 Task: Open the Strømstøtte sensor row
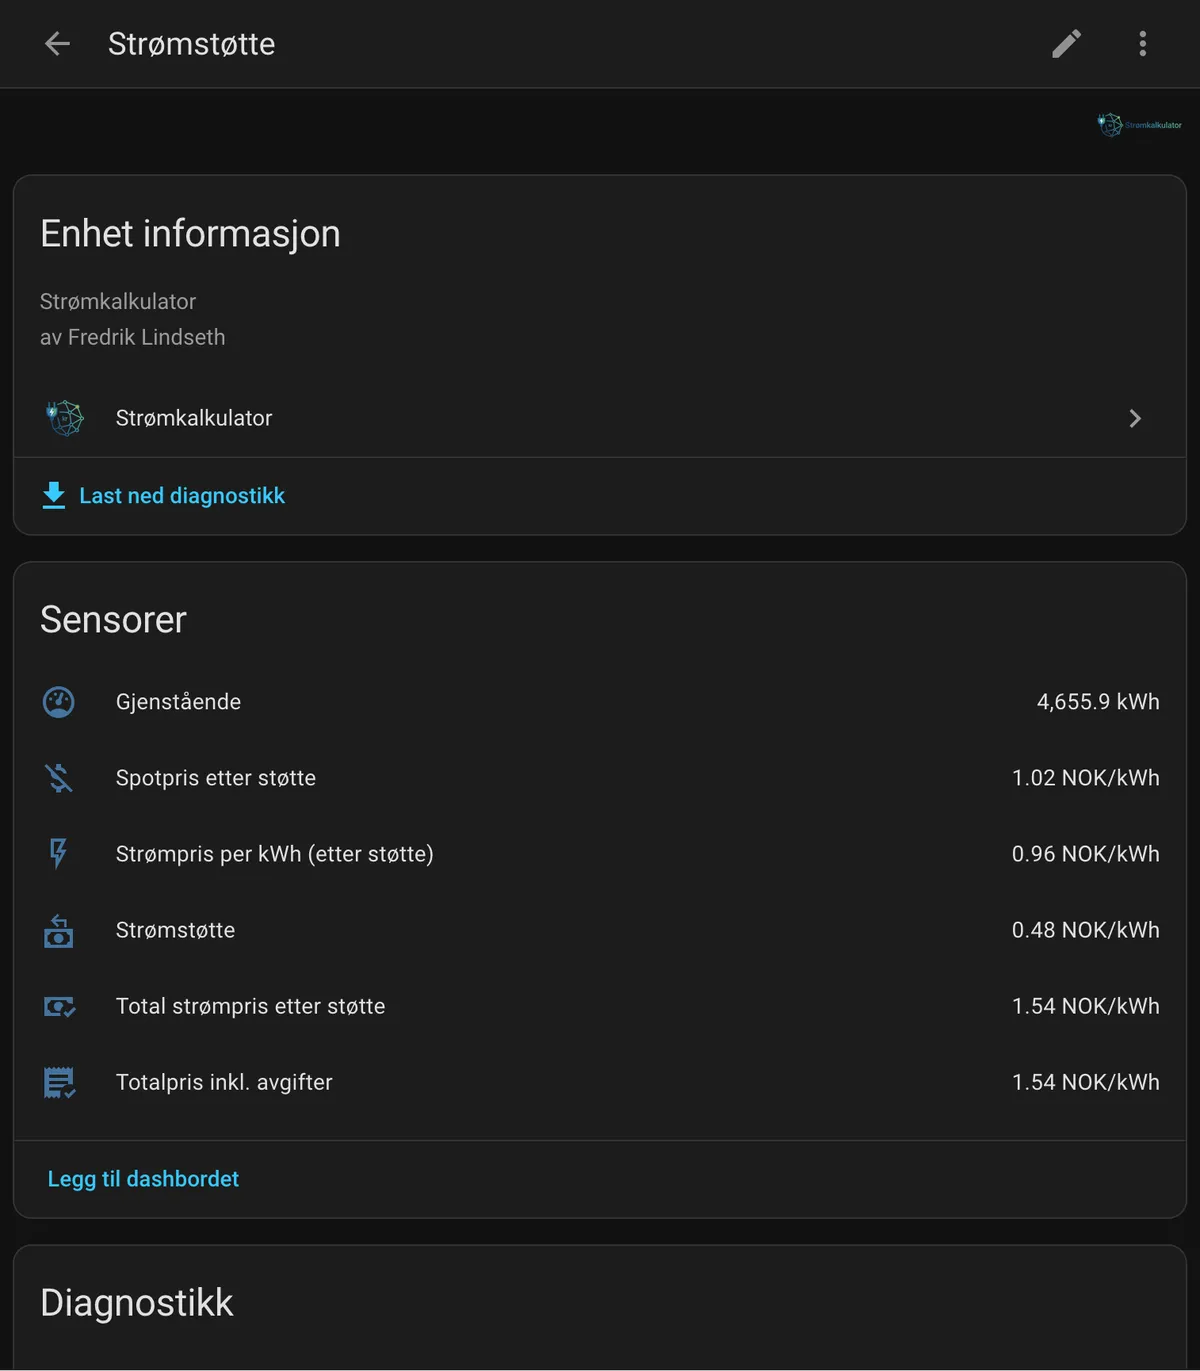click(600, 930)
